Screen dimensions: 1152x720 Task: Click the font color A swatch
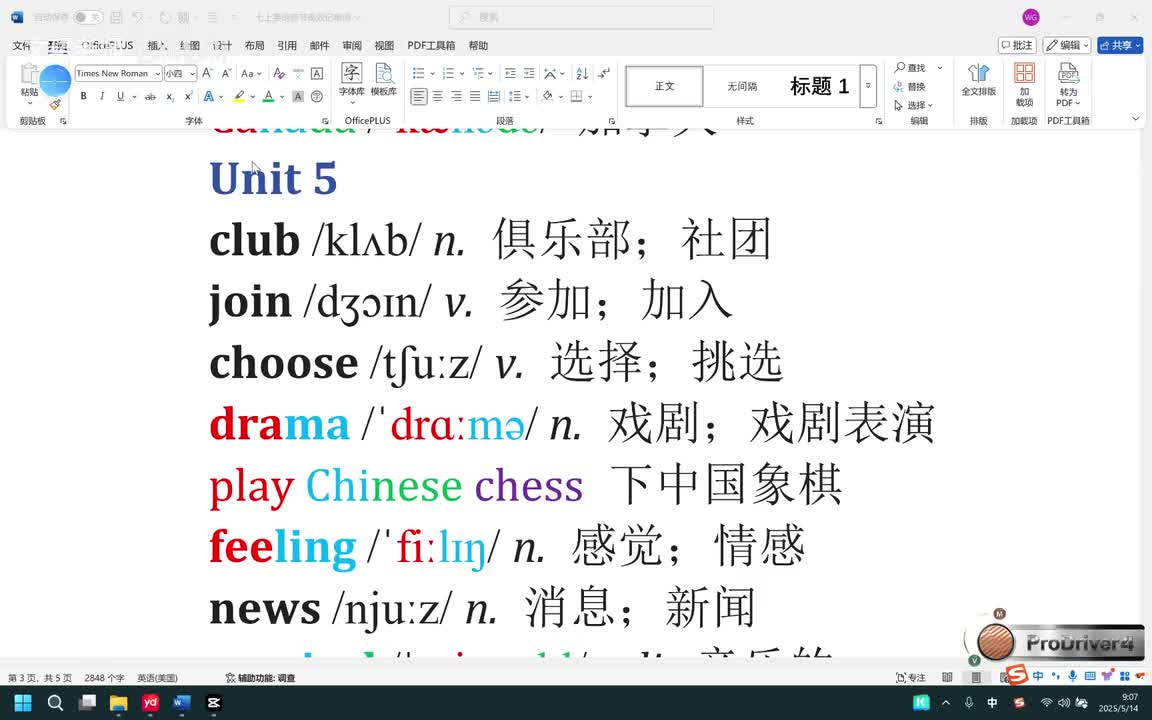(269, 96)
